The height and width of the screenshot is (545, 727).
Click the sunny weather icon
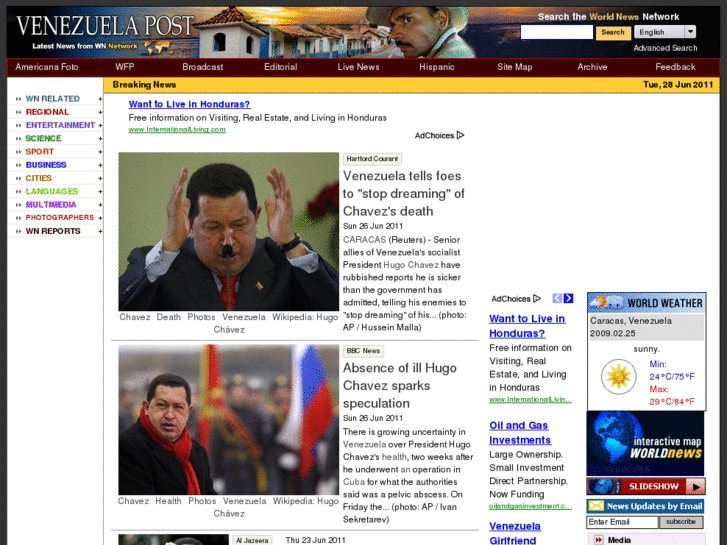coord(619,377)
